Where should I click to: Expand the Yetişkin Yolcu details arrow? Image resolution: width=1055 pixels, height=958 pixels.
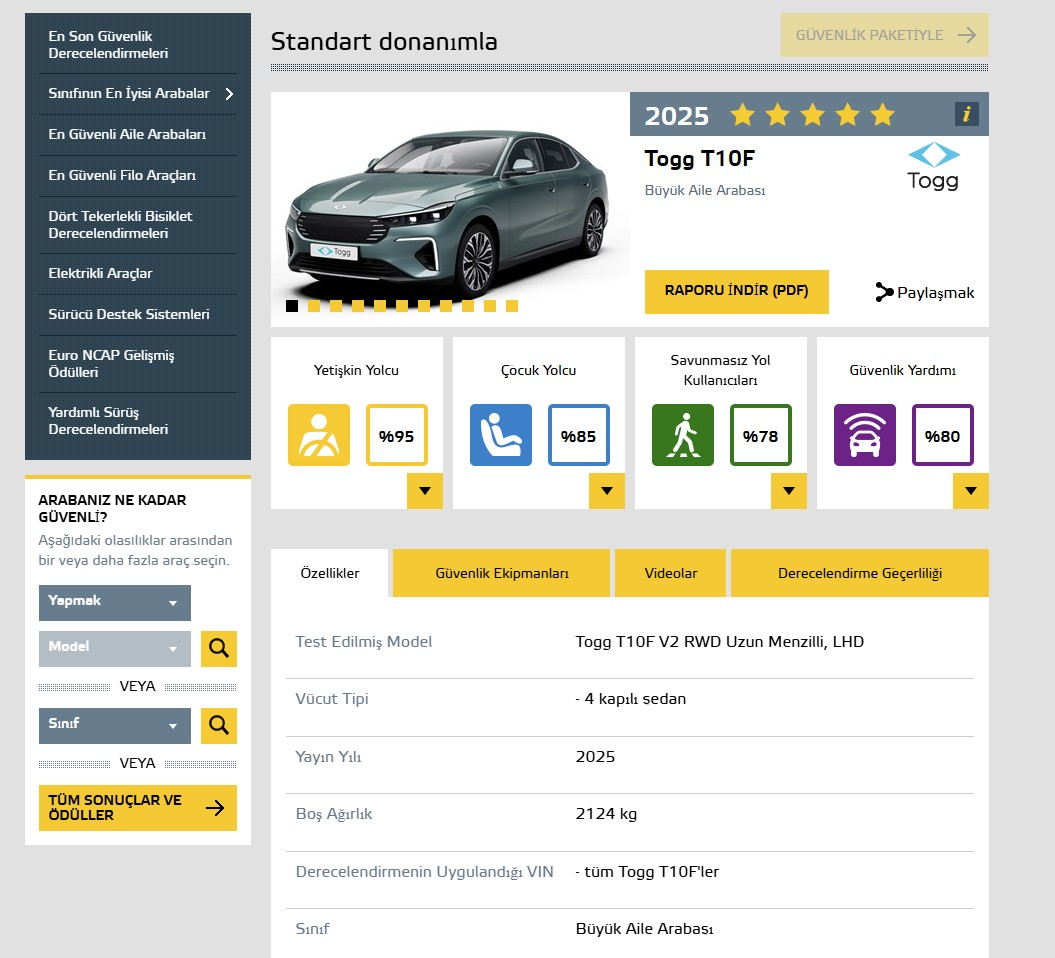point(425,490)
